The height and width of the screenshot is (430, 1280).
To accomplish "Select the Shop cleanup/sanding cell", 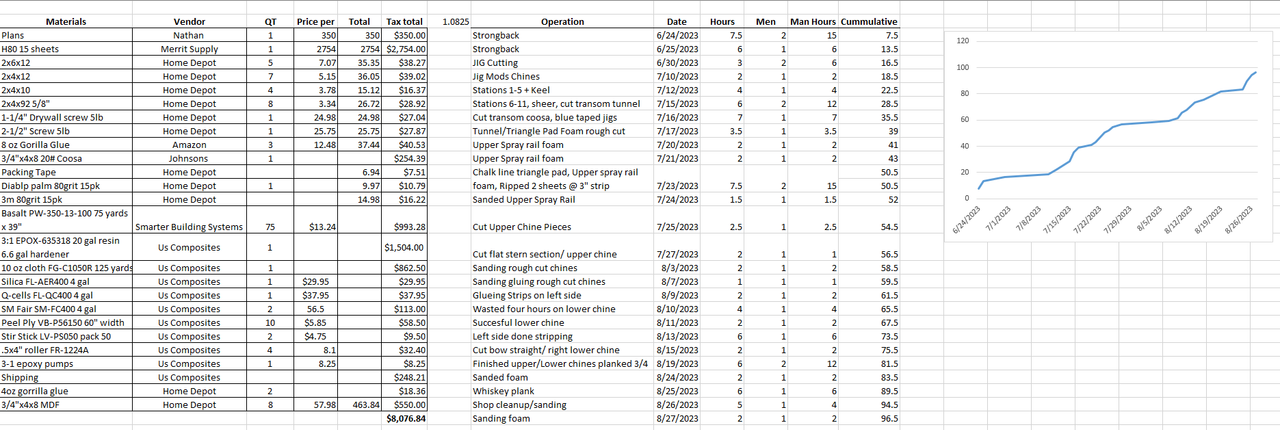I will (563, 406).
